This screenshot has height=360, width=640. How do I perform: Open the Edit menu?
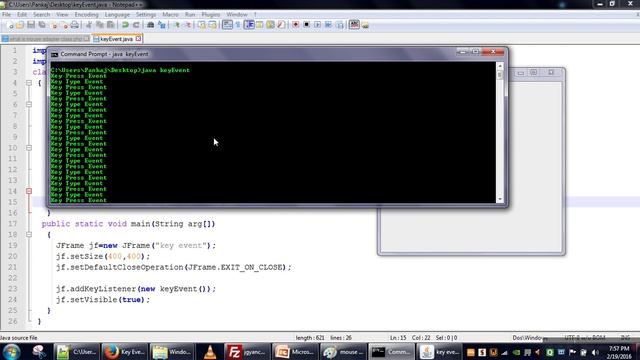22,14
